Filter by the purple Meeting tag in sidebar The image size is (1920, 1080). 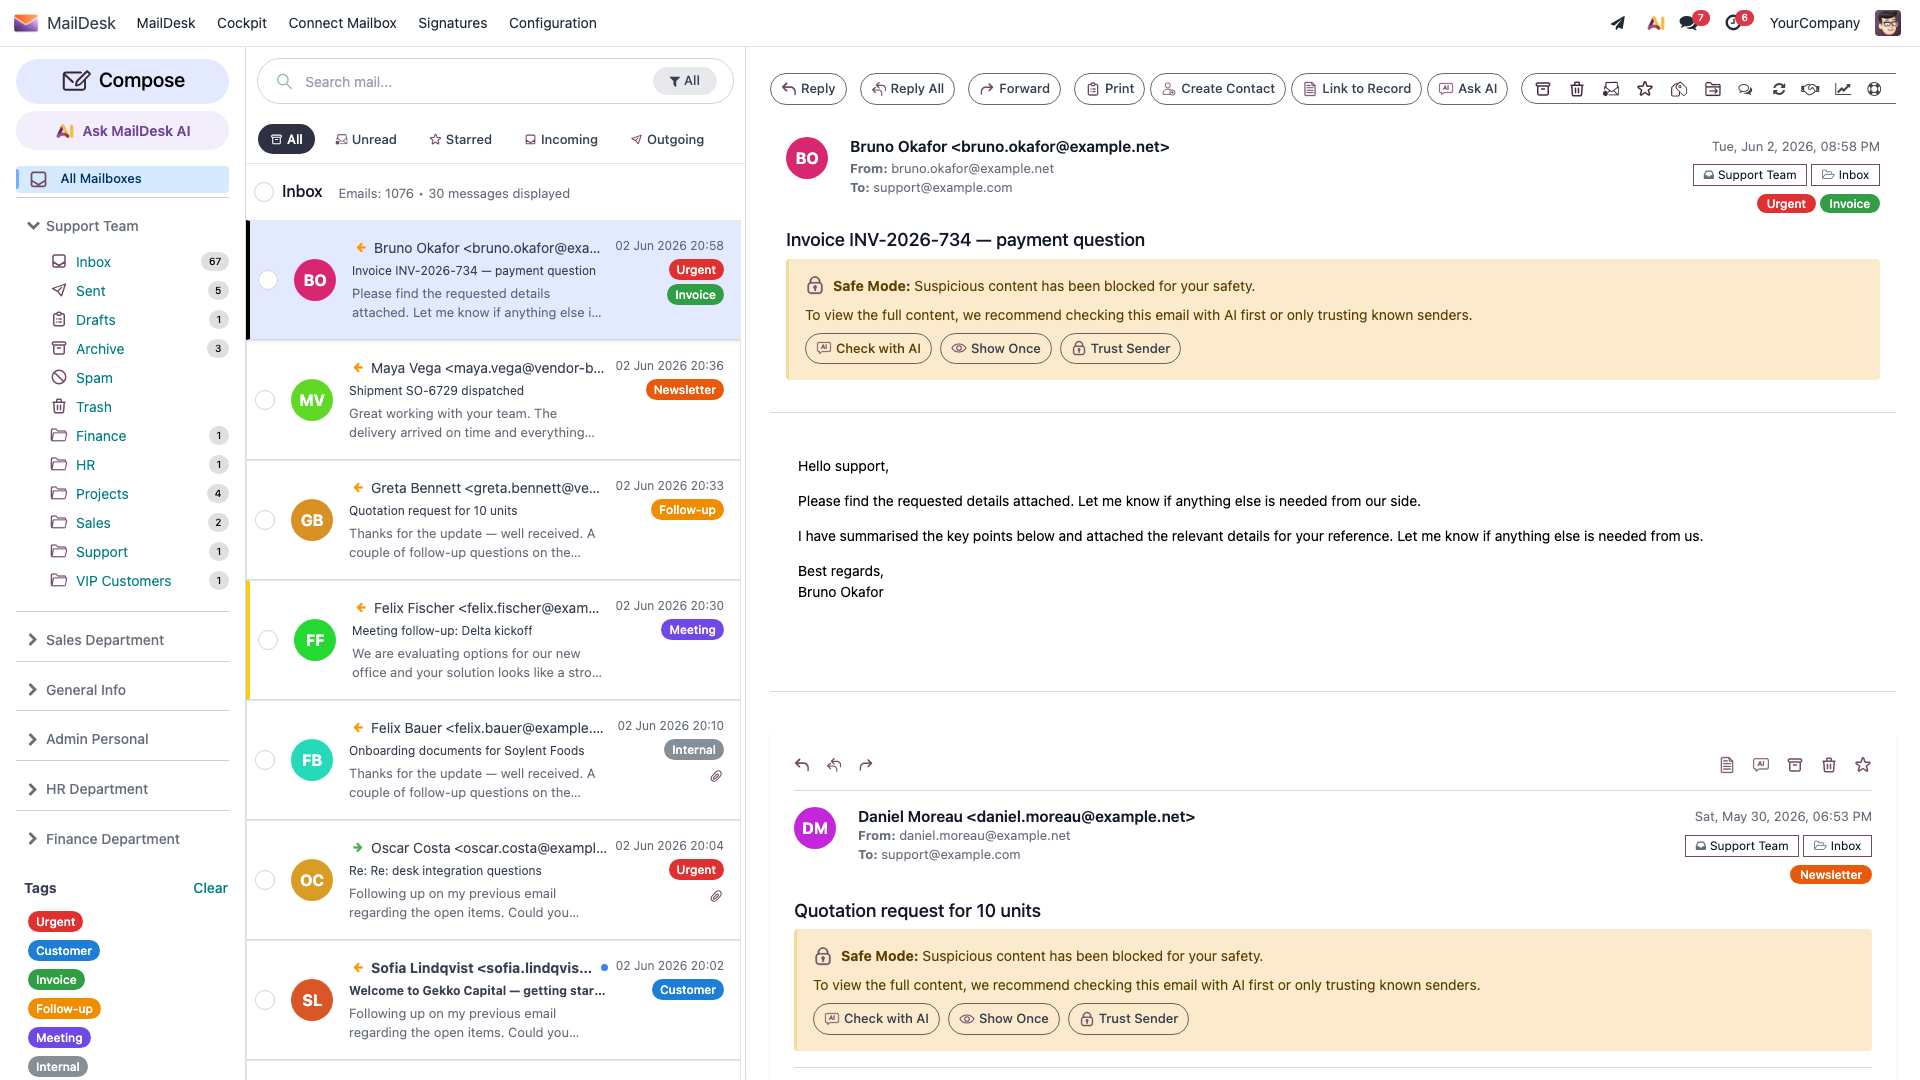point(59,1038)
